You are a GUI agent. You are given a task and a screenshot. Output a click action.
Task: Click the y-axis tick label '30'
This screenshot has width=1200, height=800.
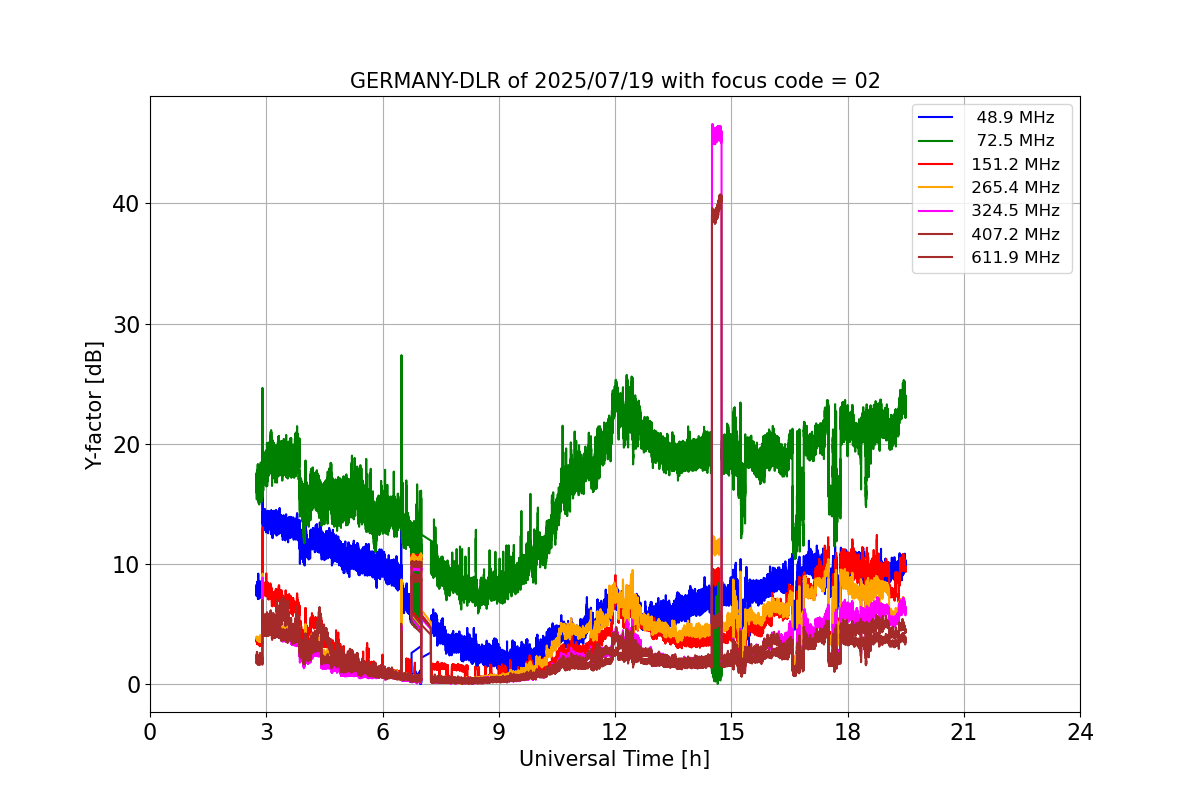pos(128,324)
